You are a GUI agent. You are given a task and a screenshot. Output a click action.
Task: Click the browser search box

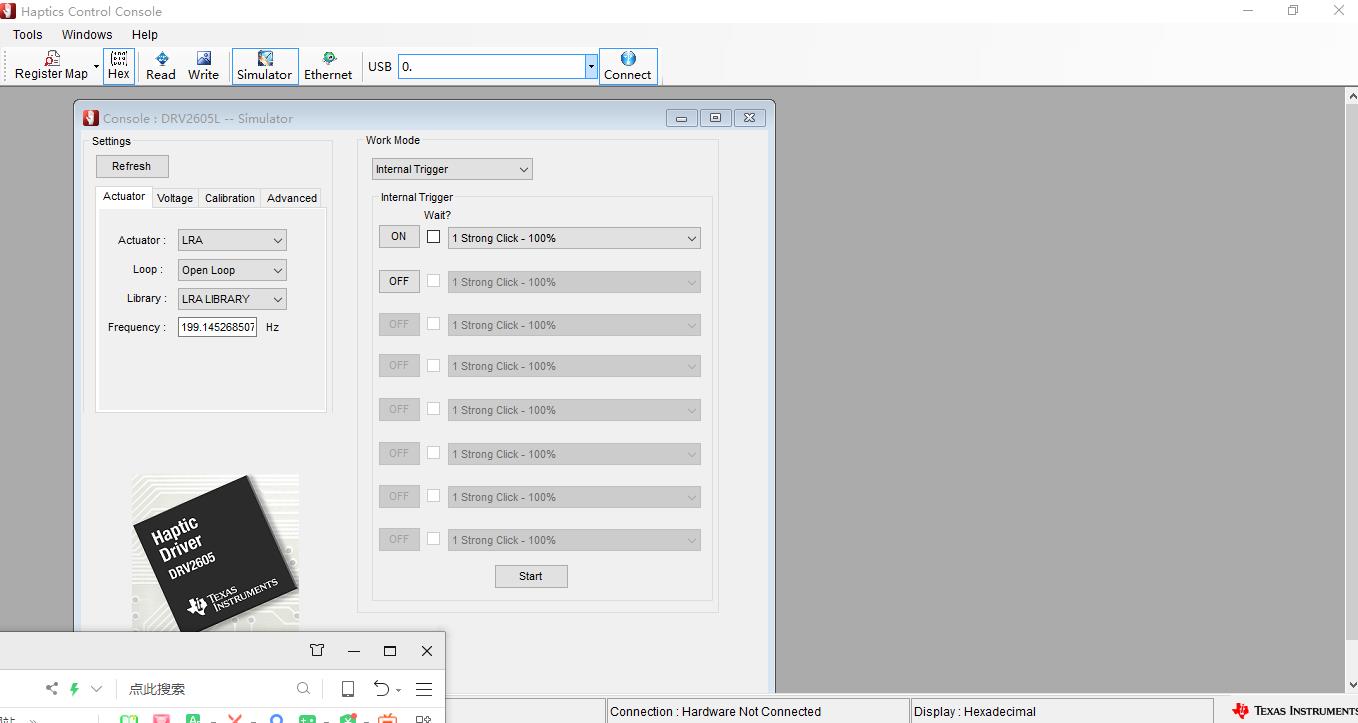click(x=210, y=688)
